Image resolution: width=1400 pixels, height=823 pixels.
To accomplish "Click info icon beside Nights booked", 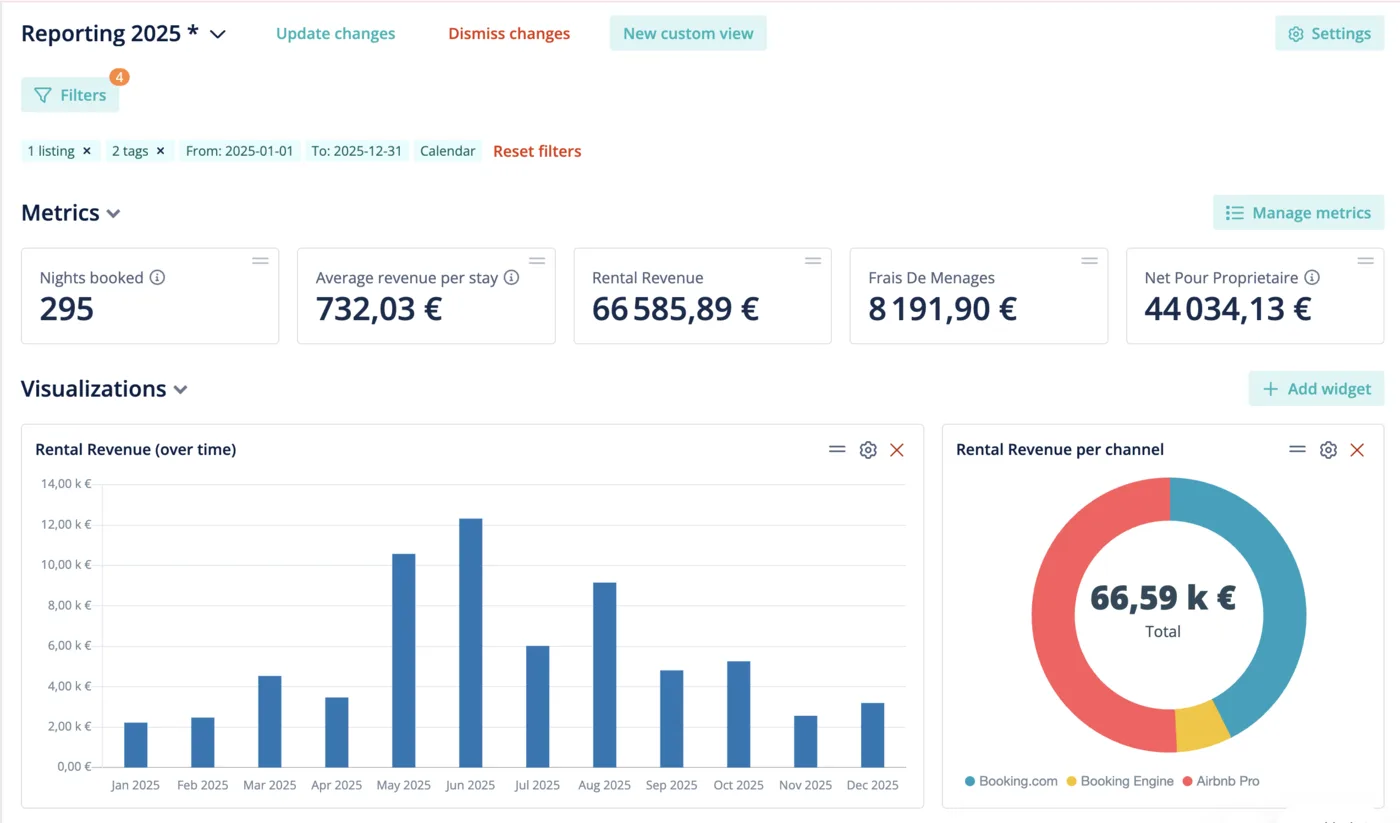I will coord(157,277).
